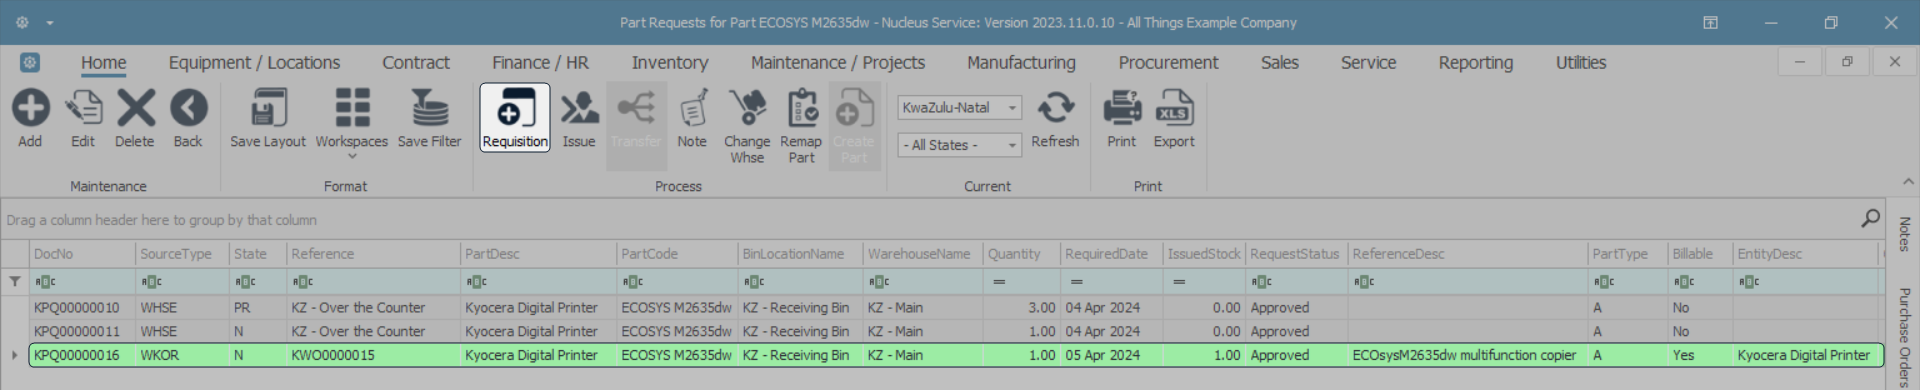Viewport: 1920px width, 390px height.
Task: Sort by Billable column header
Action: 1699,254
